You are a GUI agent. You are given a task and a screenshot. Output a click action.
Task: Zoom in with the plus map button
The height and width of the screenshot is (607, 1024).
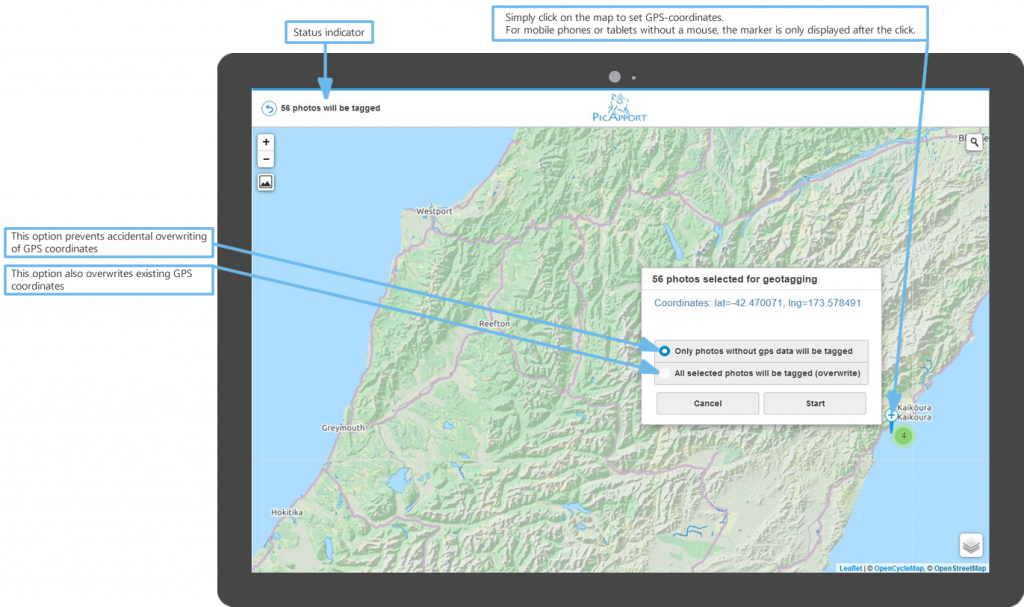266,142
